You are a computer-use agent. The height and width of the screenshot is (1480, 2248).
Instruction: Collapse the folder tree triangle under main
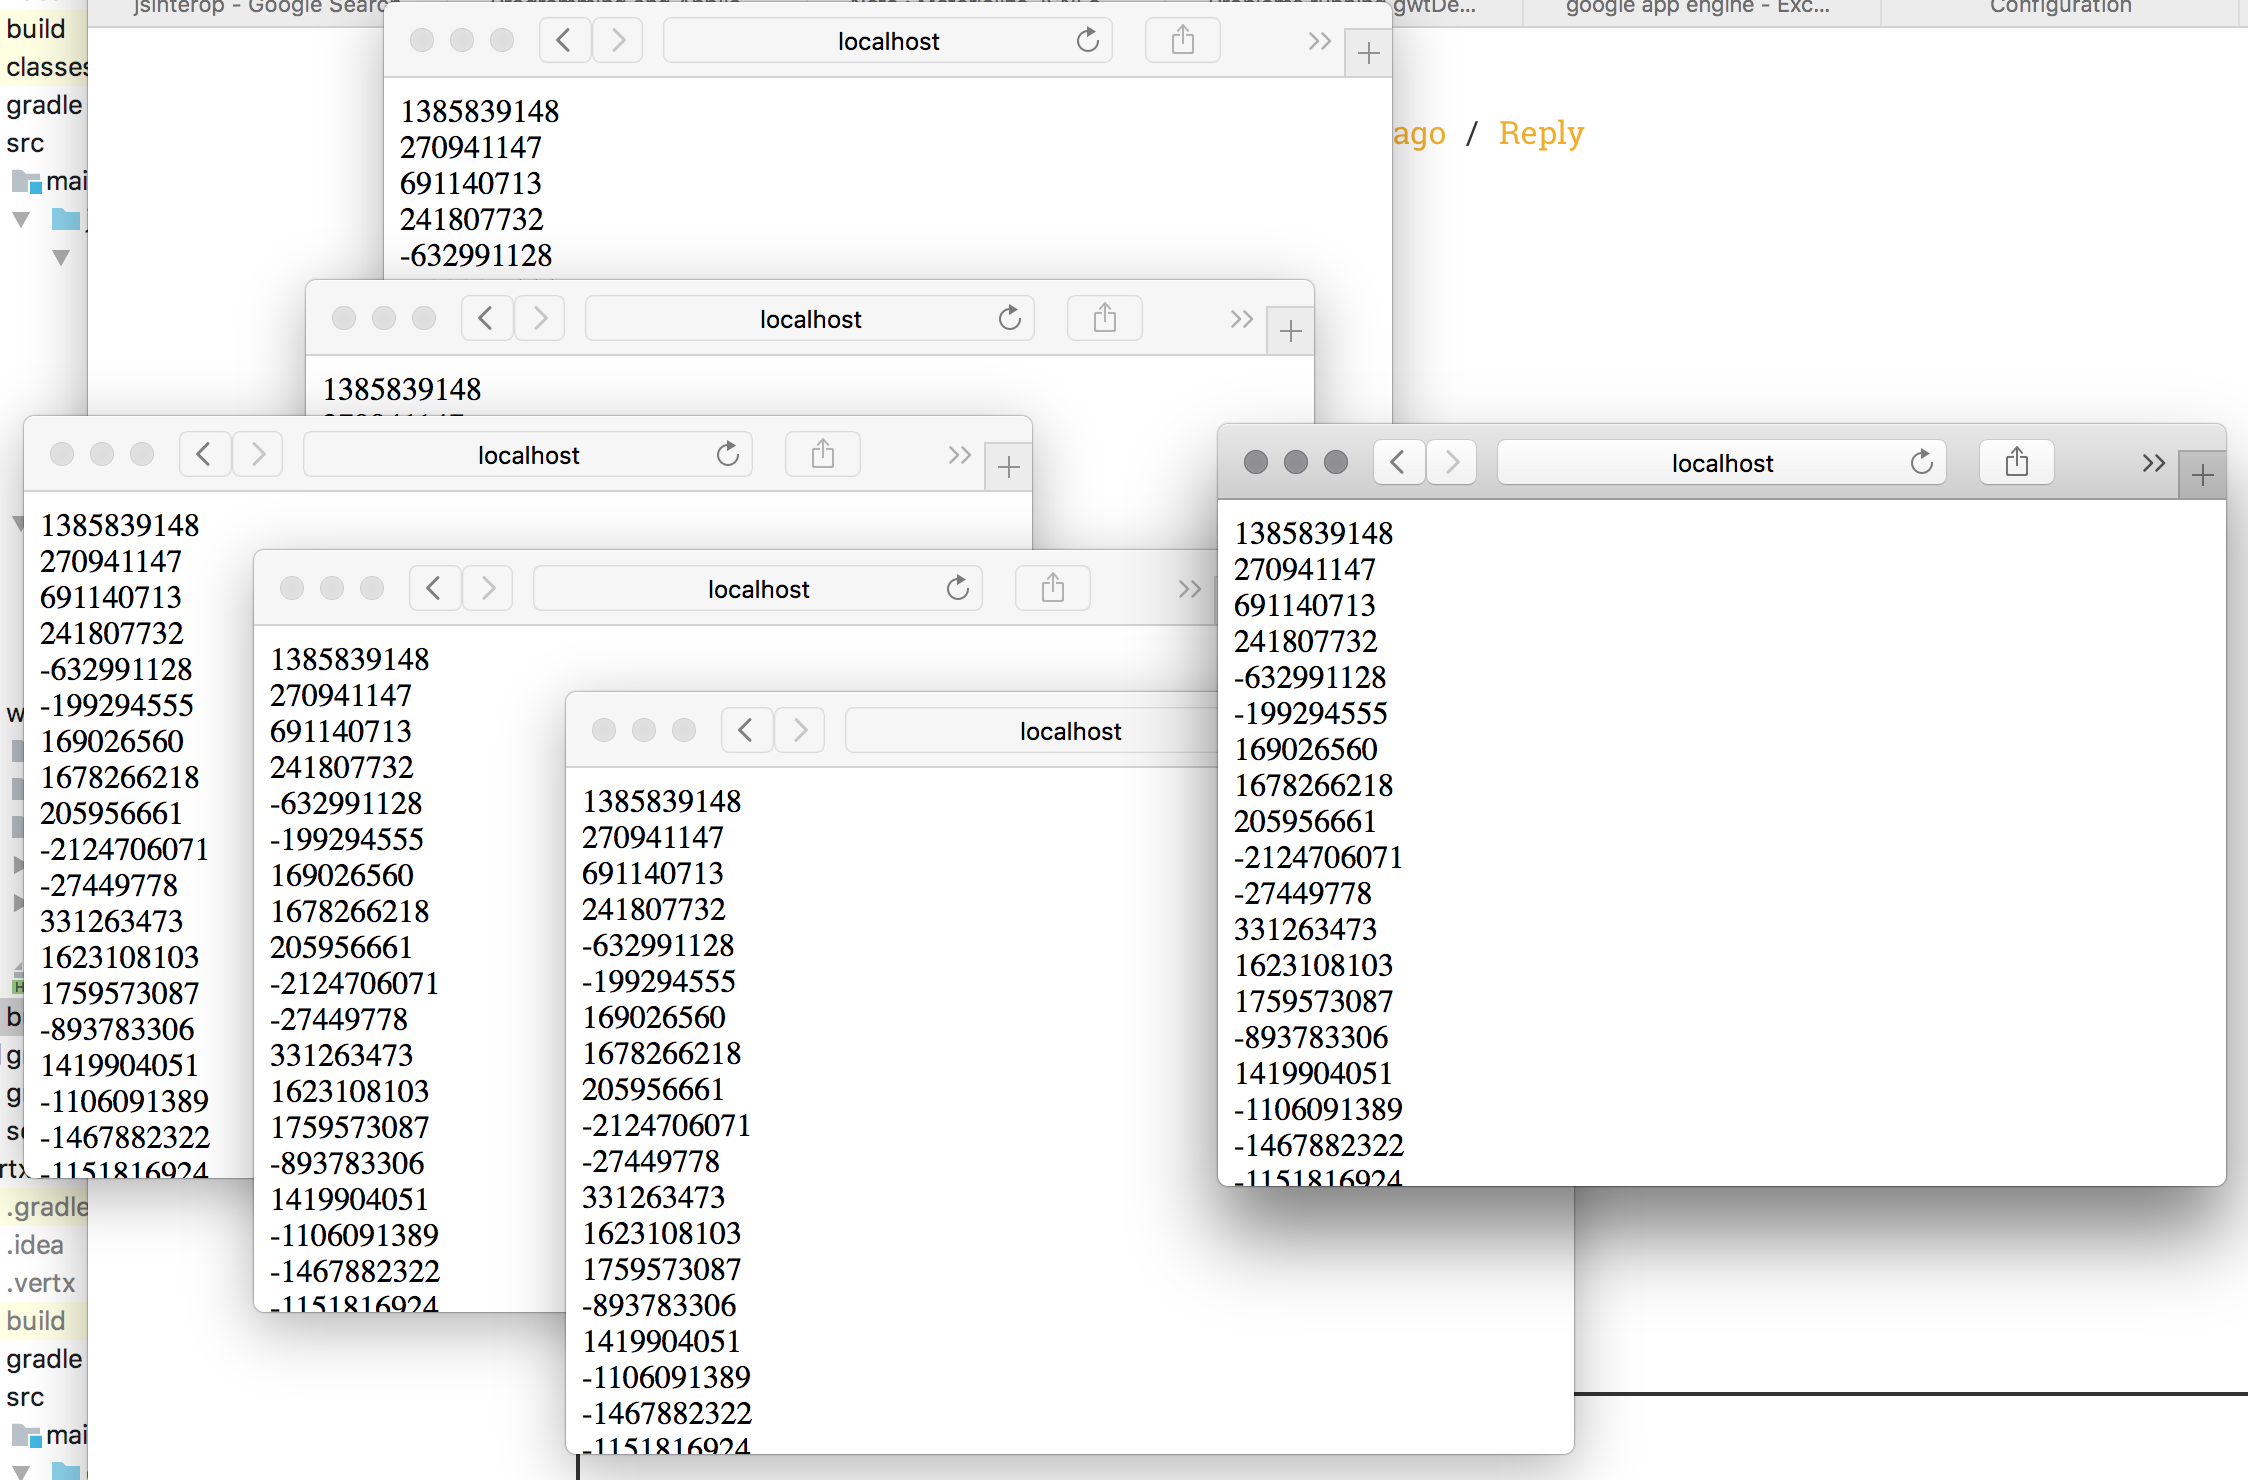[21, 219]
